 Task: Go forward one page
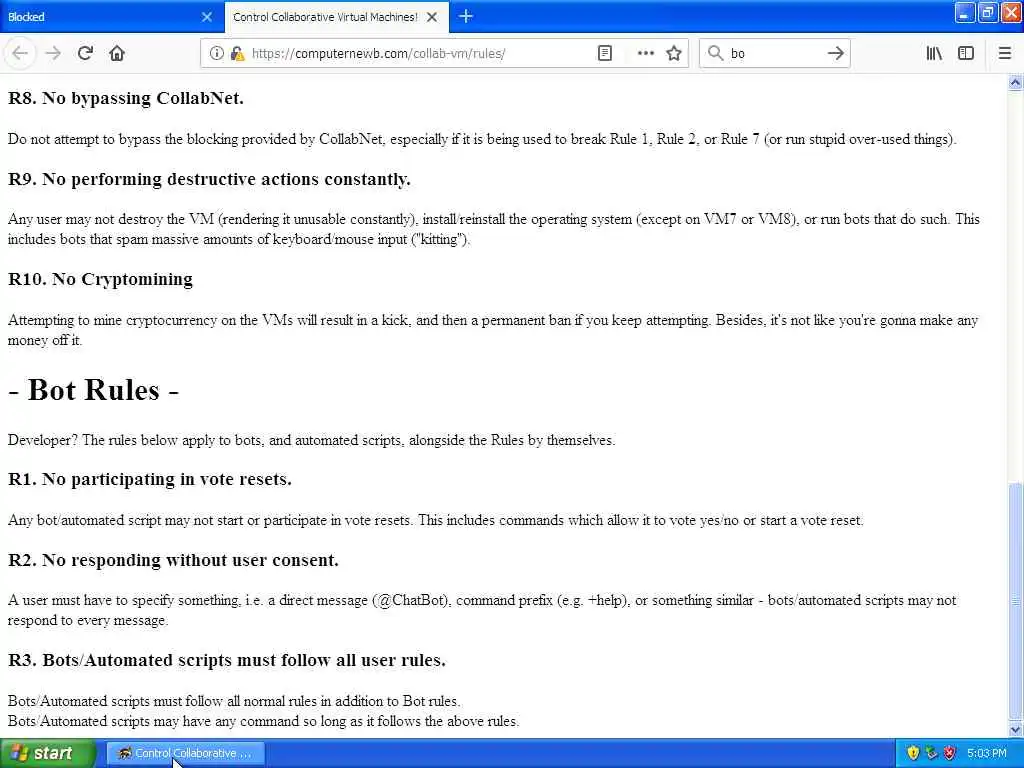pyautogui.click(x=53, y=54)
